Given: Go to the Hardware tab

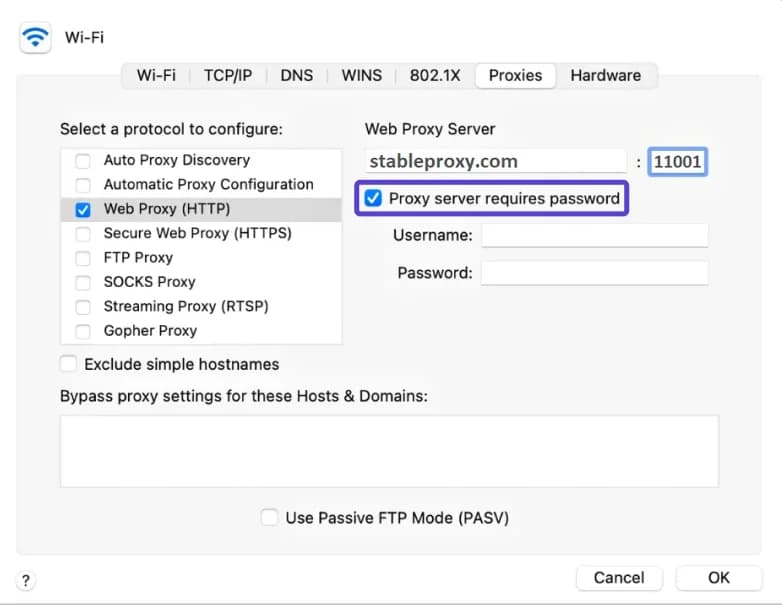Looking at the screenshot, I should 605,75.
